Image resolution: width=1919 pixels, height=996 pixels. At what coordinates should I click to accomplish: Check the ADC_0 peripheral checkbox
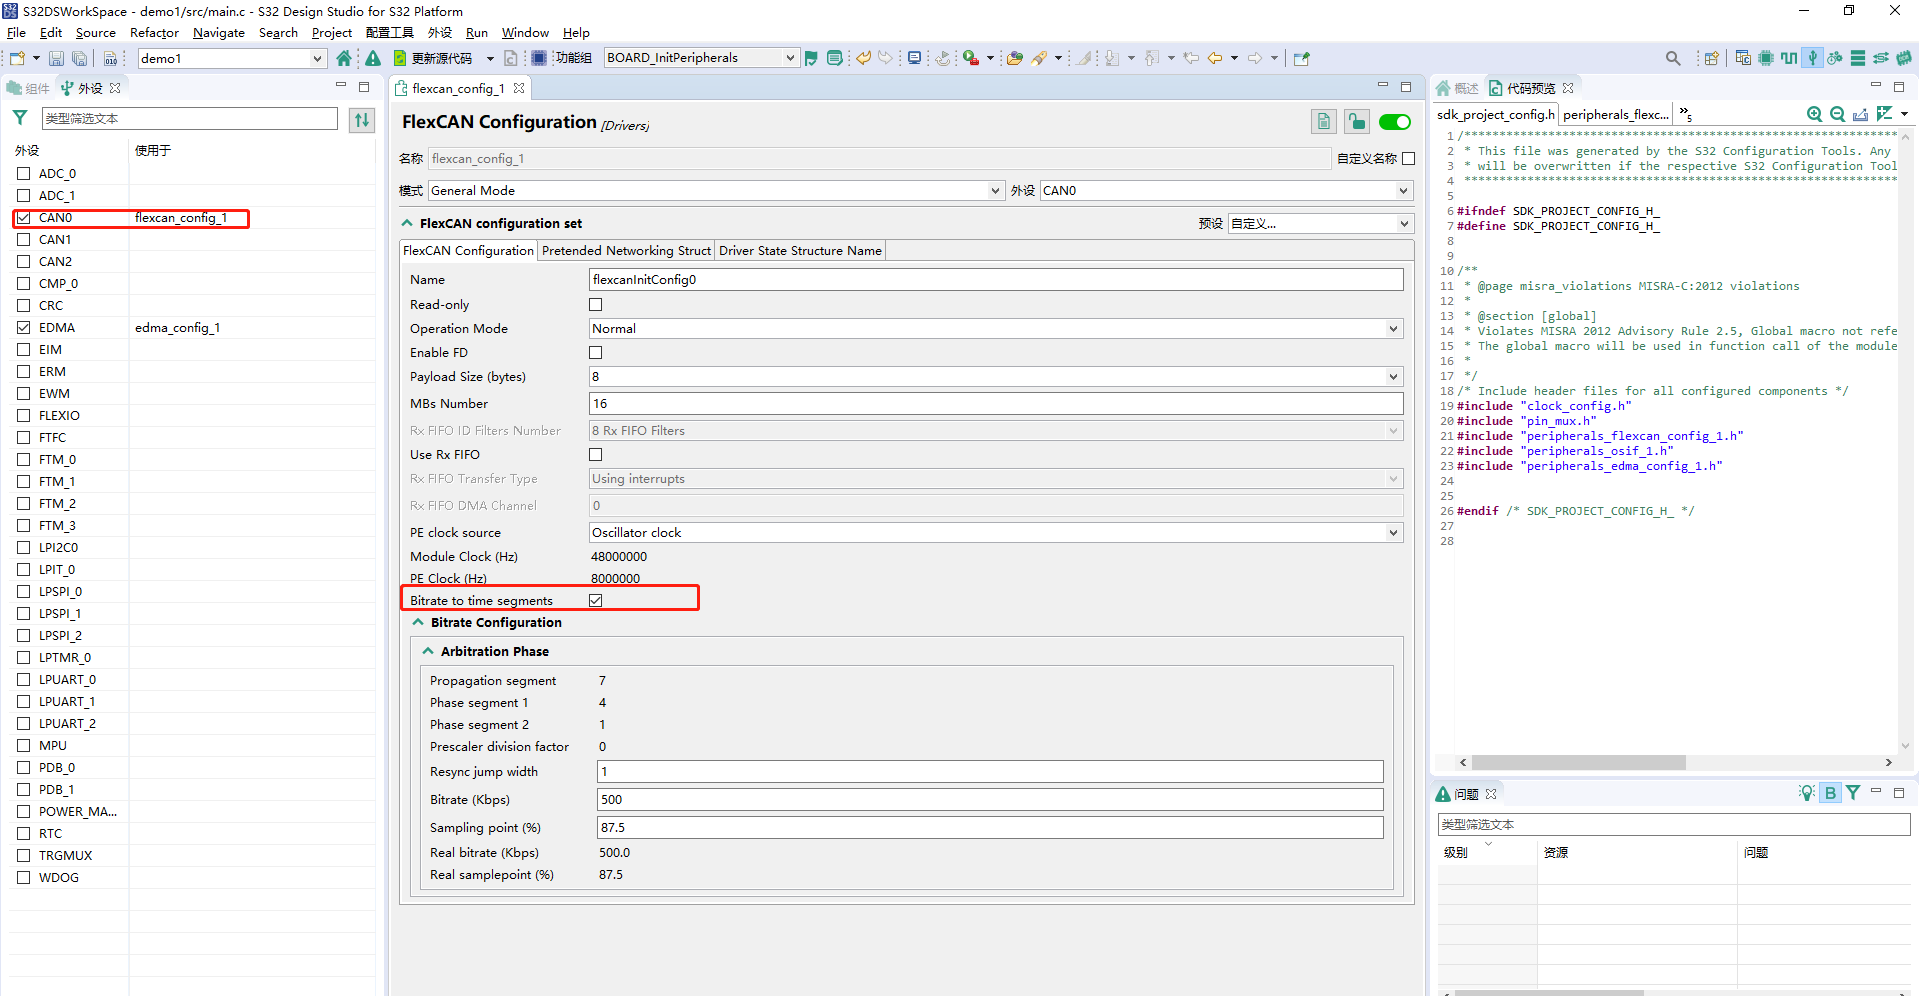point(23,174)
